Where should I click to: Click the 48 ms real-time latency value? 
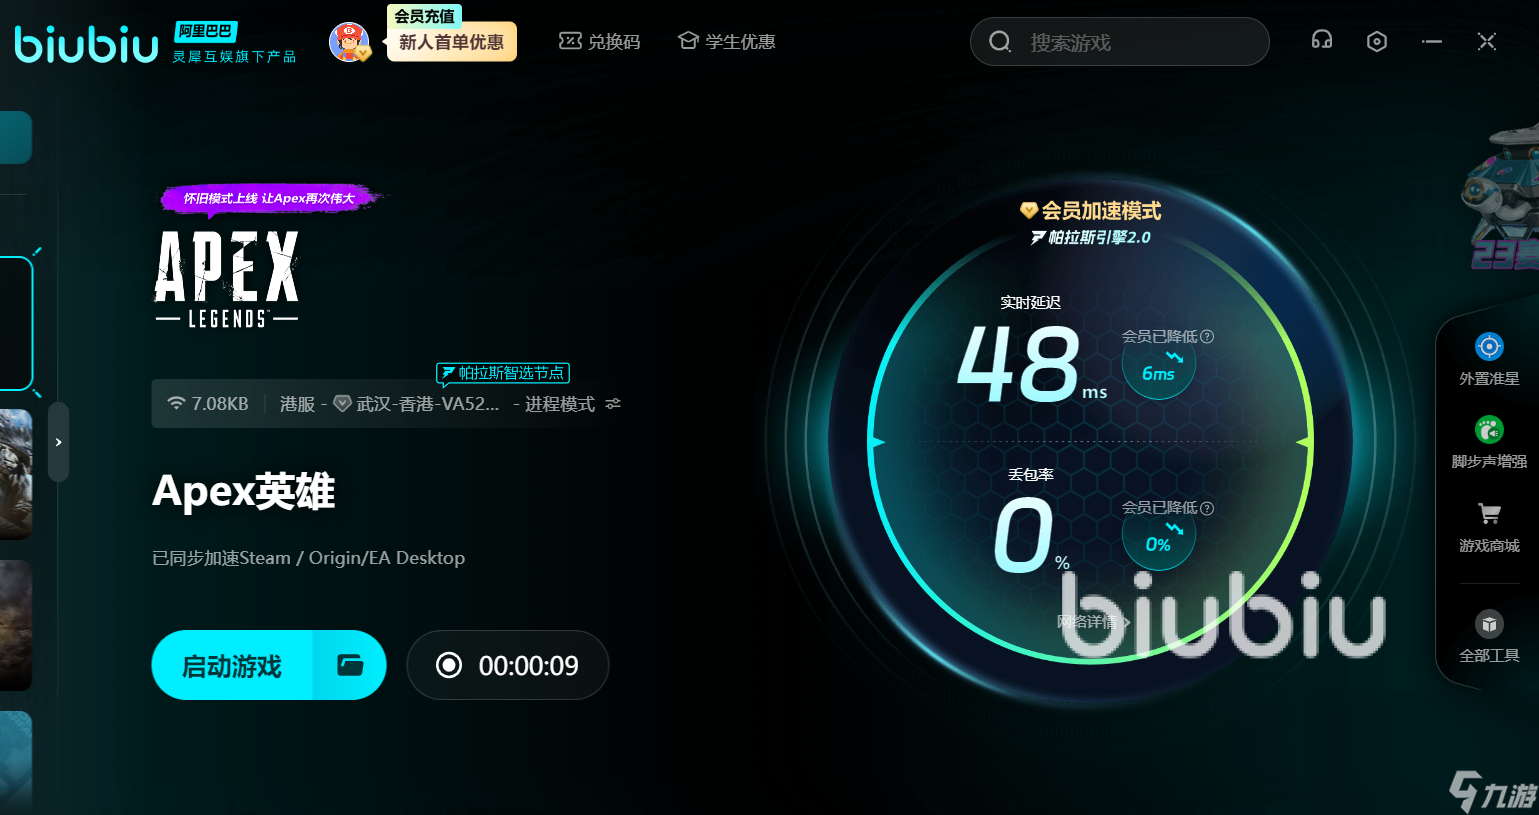tap(1032, 362)
